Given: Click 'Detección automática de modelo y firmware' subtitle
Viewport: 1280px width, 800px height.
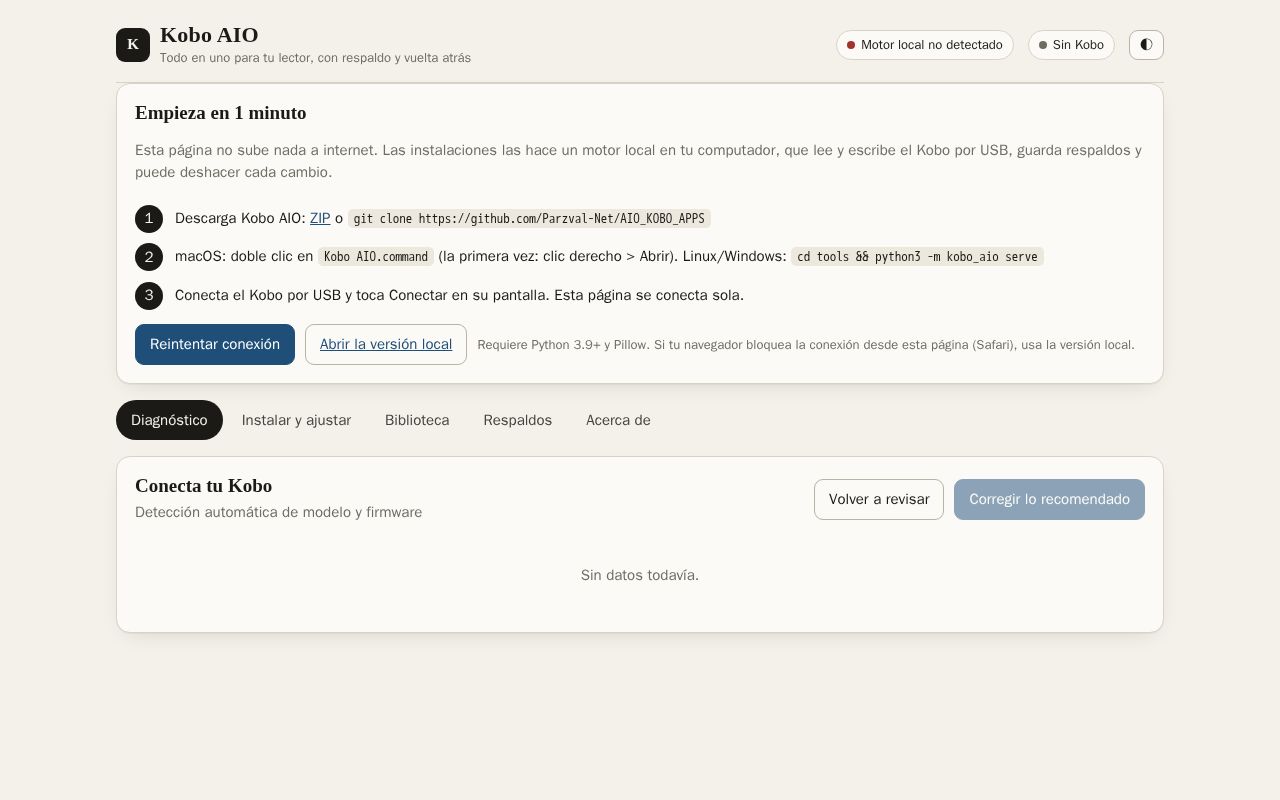Looking at the screenshot, I should pos(278,512).
